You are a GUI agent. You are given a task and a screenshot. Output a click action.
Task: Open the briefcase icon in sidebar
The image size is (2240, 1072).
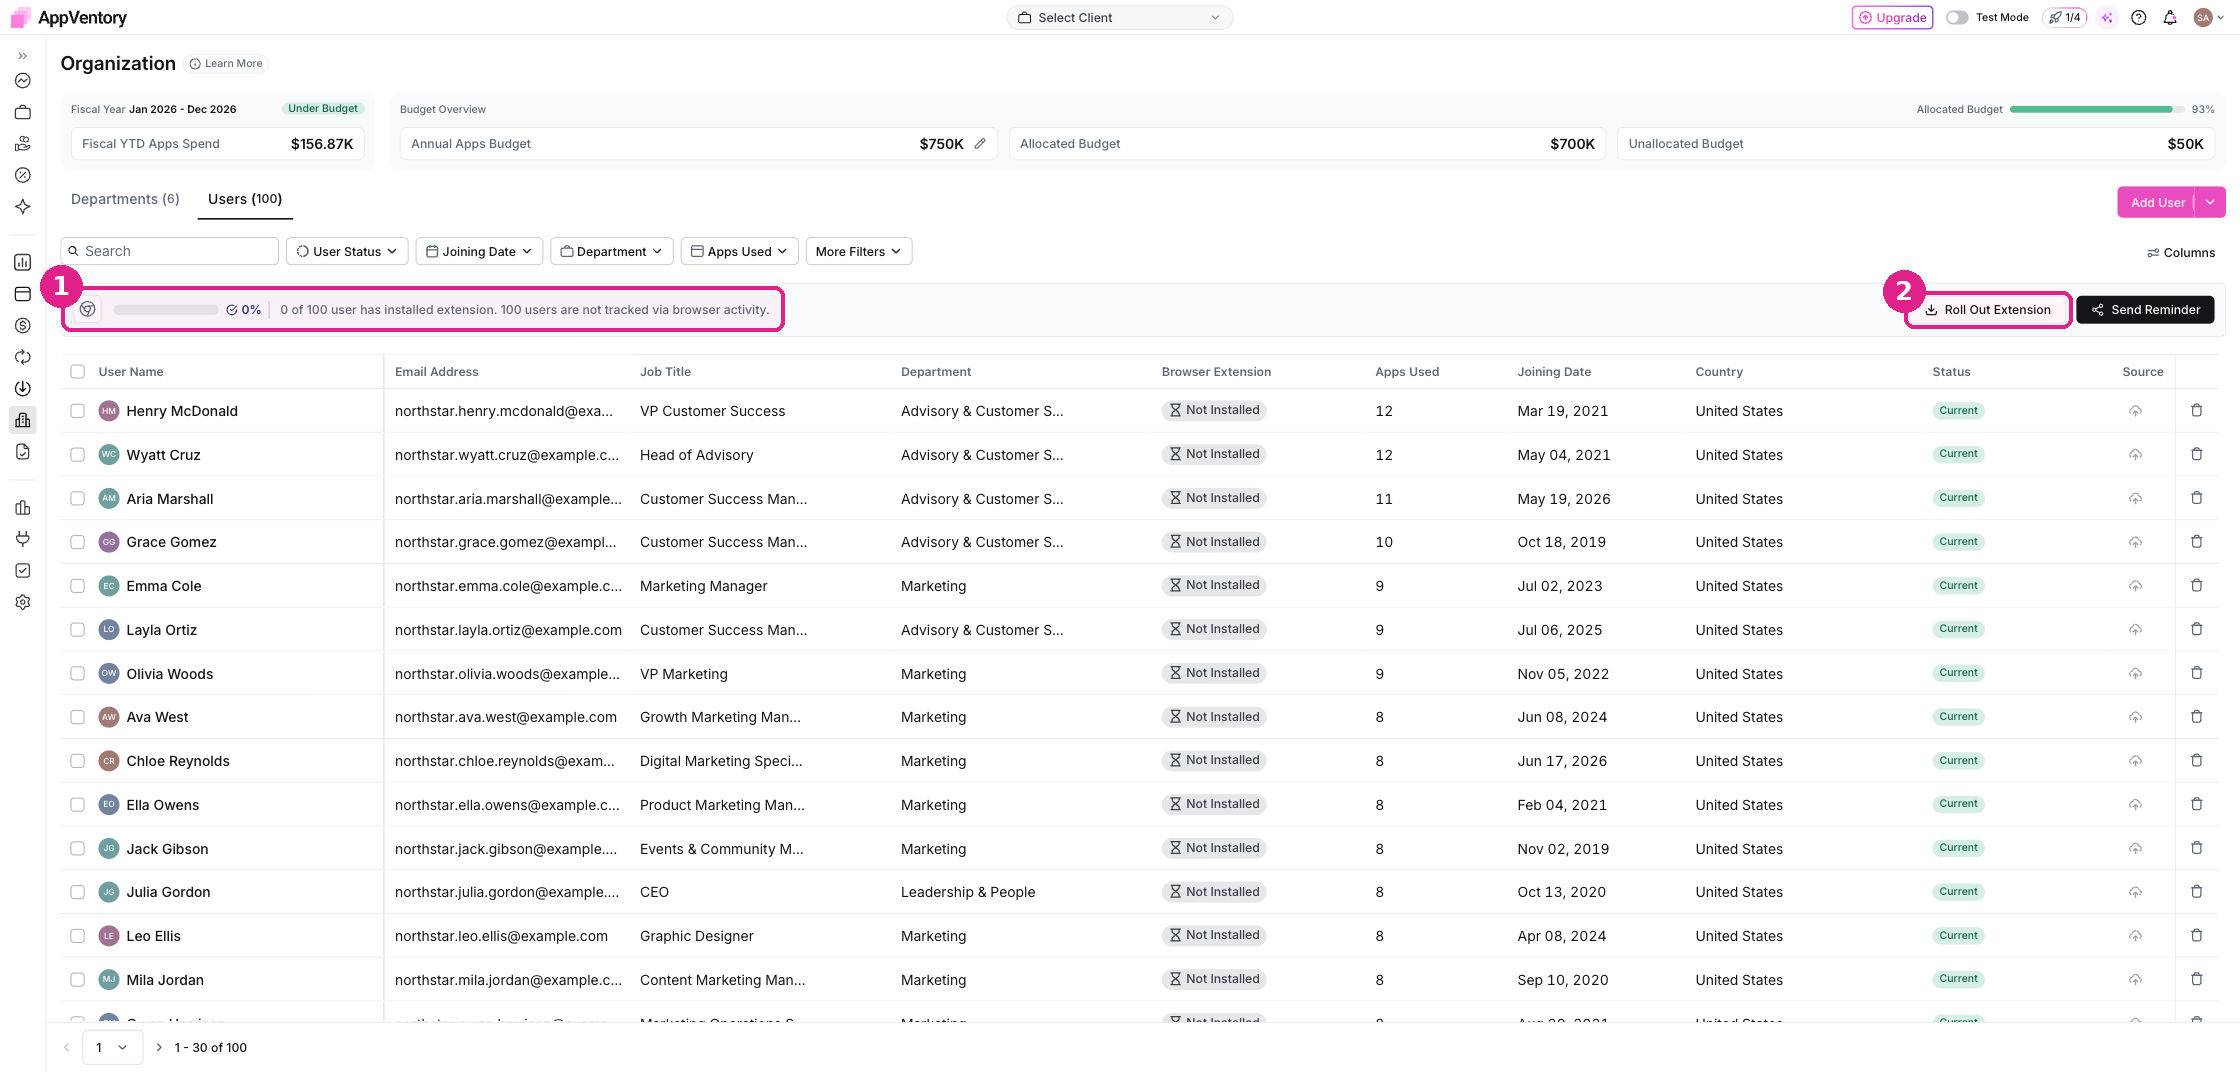point(22,112)
